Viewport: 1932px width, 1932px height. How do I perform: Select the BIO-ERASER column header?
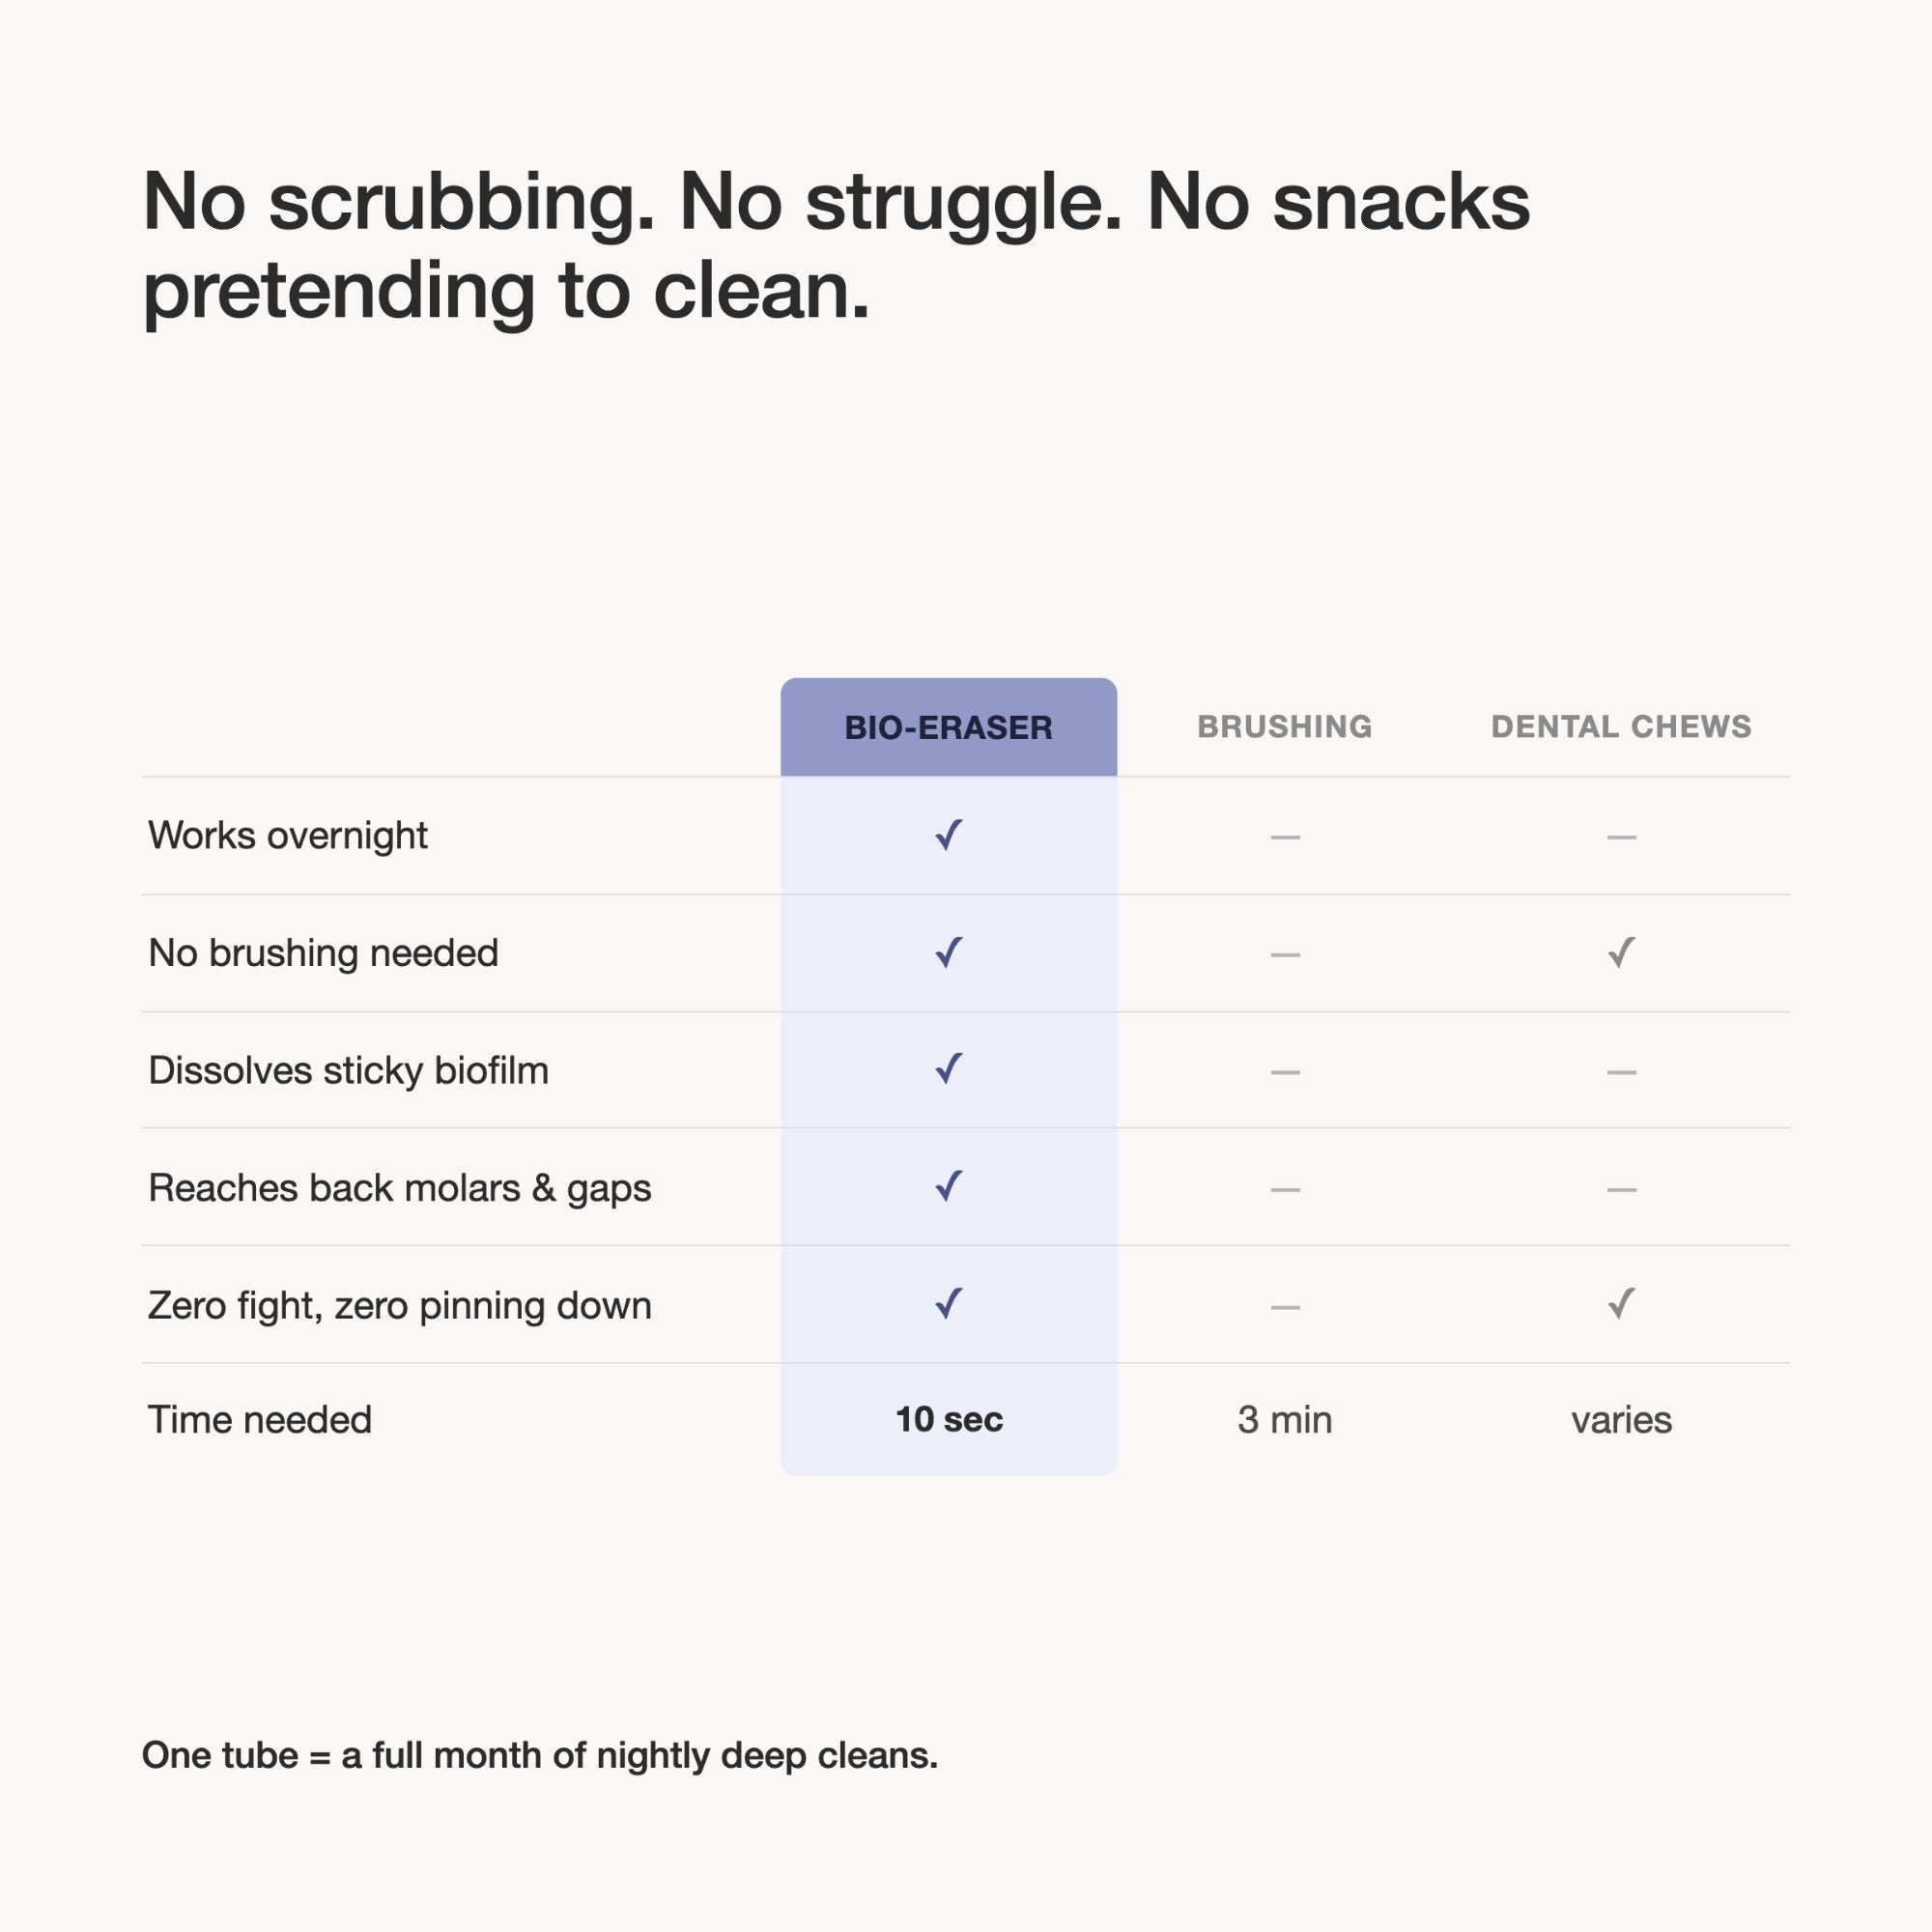(x=948, y=727)
